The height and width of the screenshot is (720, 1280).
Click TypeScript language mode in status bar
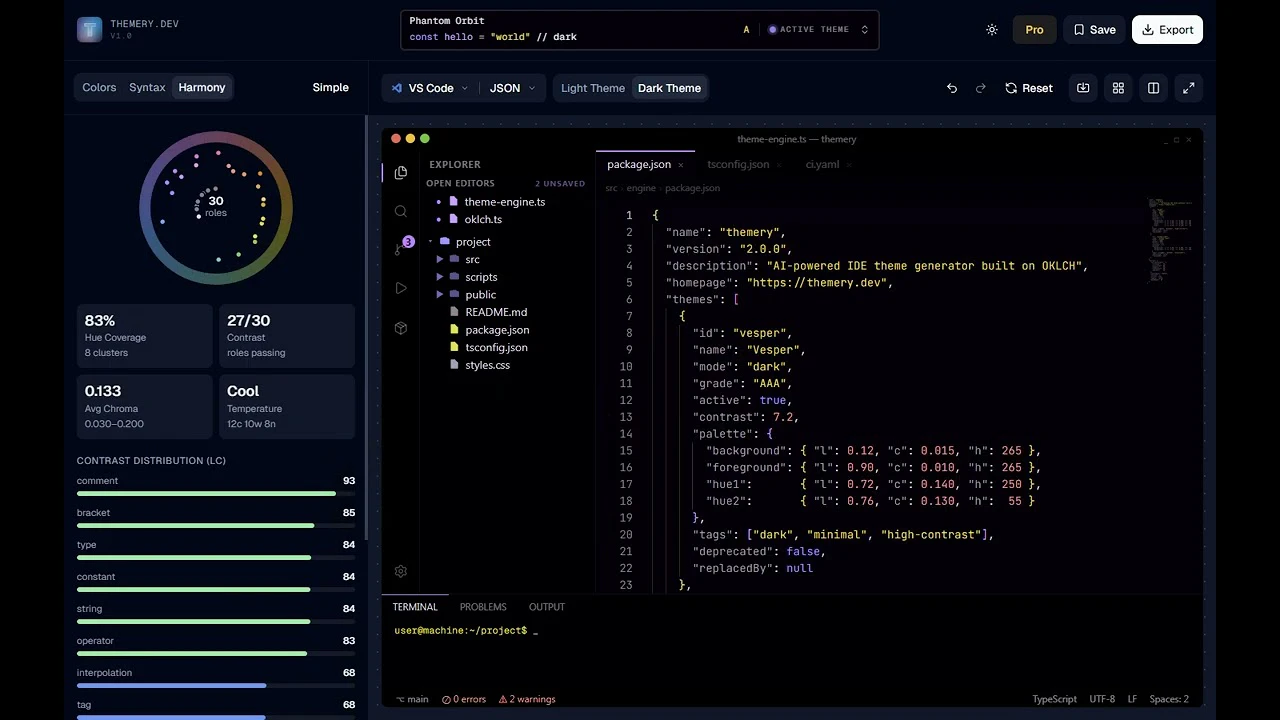(x=1055, y=699)
